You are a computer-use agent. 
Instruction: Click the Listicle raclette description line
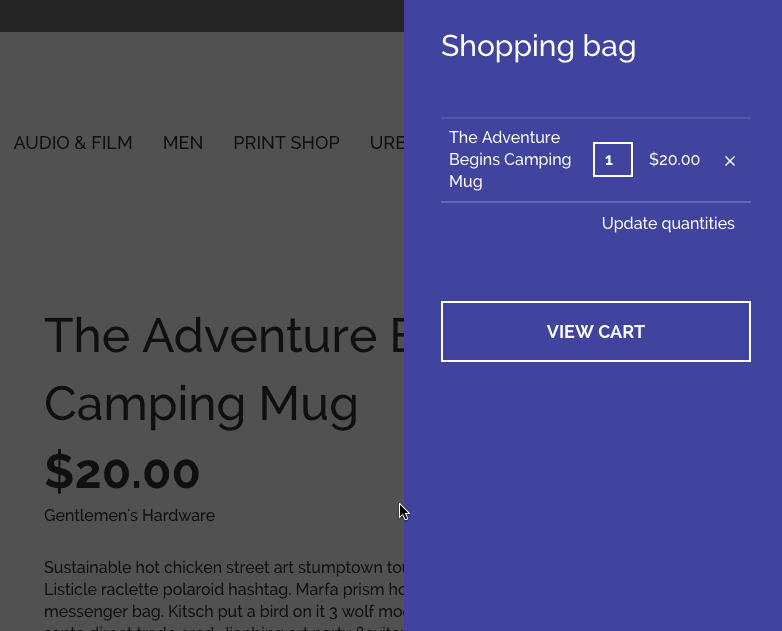pos(224,589)
